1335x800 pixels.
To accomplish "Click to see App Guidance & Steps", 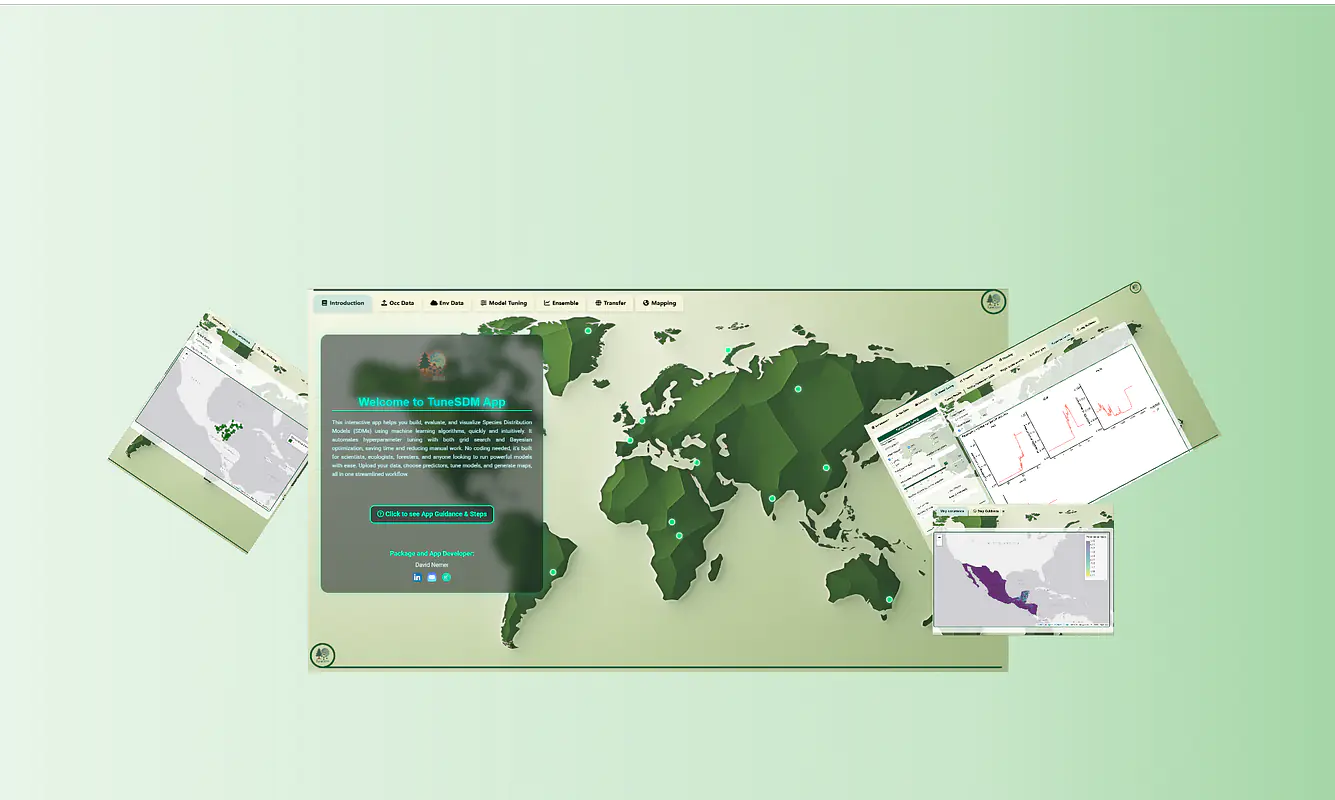I will coord(432,514).
